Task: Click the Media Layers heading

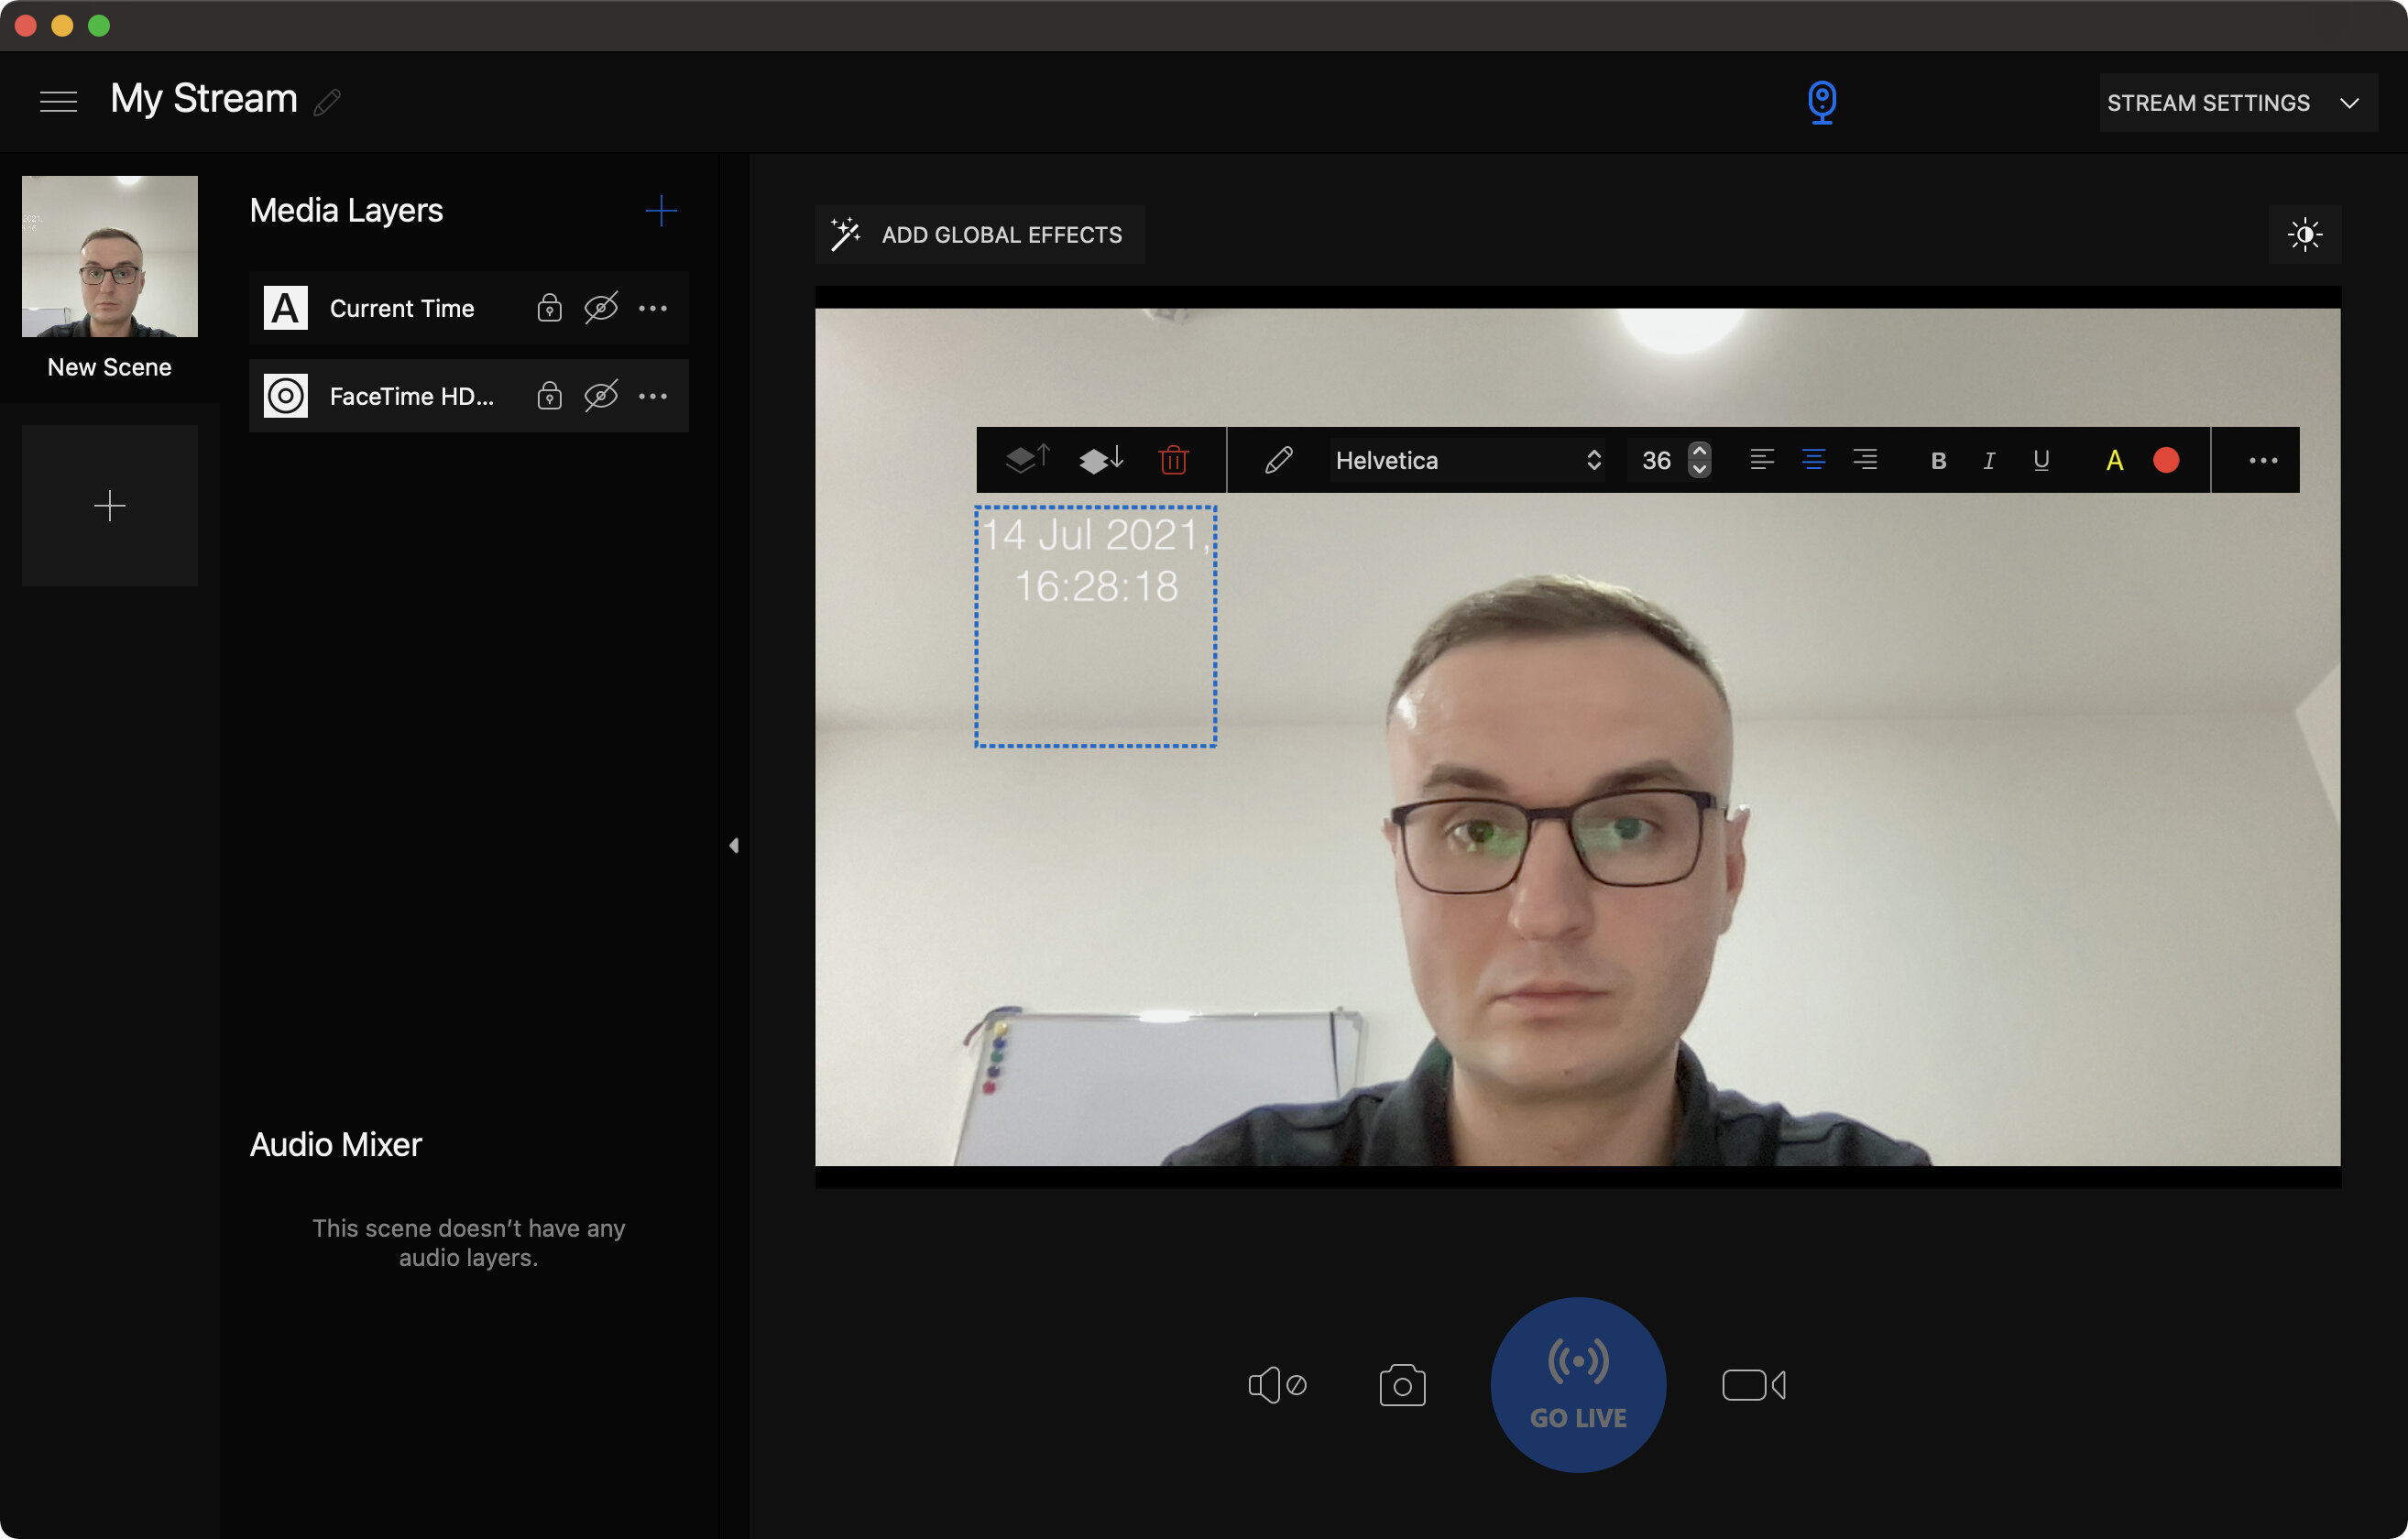Action: coord(346,210)
